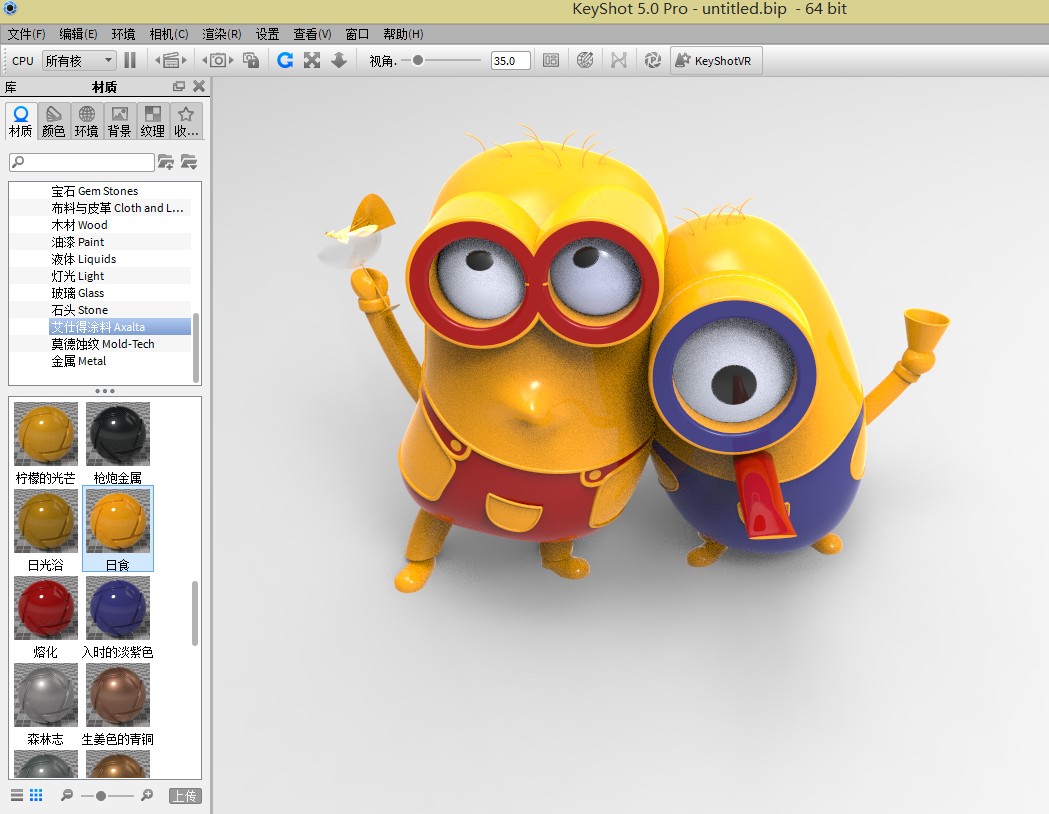Select the 森林志 silver material thumbnail
The image size is (1049, 814).
(45, 694)
